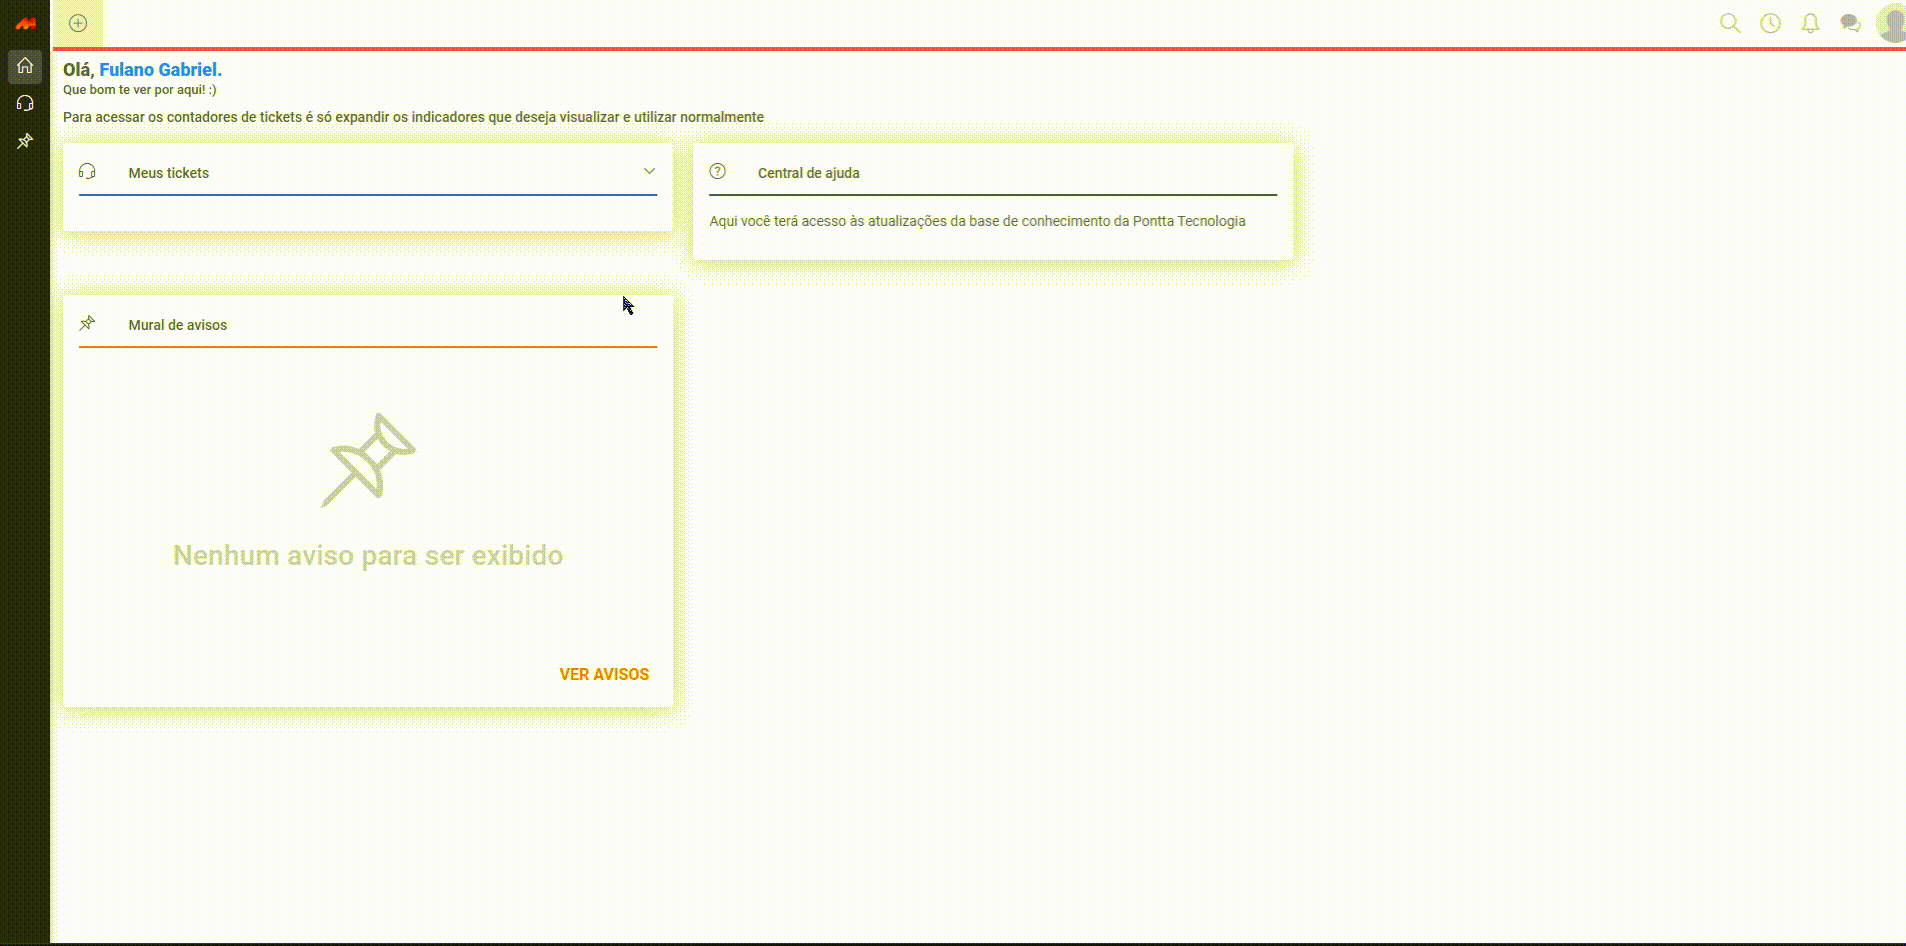Go to Home in the sidebar
Viewport: 1906px width, 946px height.
click(25, 66)
